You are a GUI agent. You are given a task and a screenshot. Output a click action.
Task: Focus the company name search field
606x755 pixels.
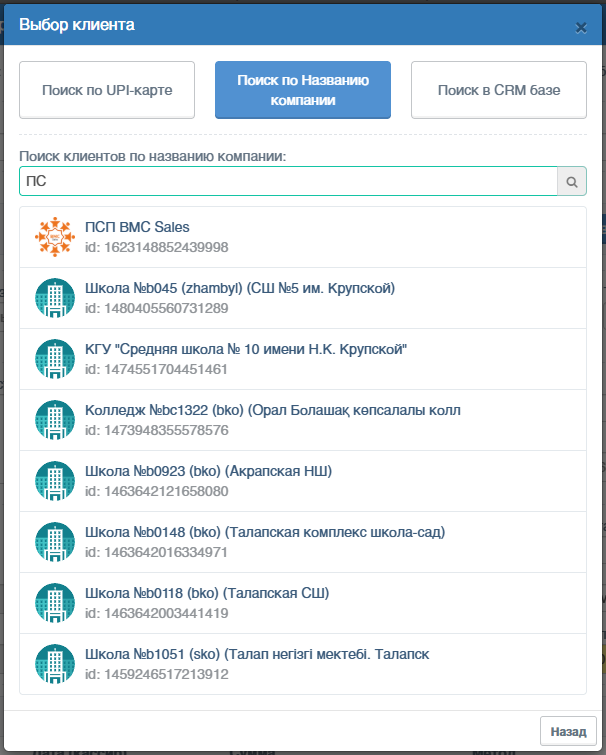point(288,181)
